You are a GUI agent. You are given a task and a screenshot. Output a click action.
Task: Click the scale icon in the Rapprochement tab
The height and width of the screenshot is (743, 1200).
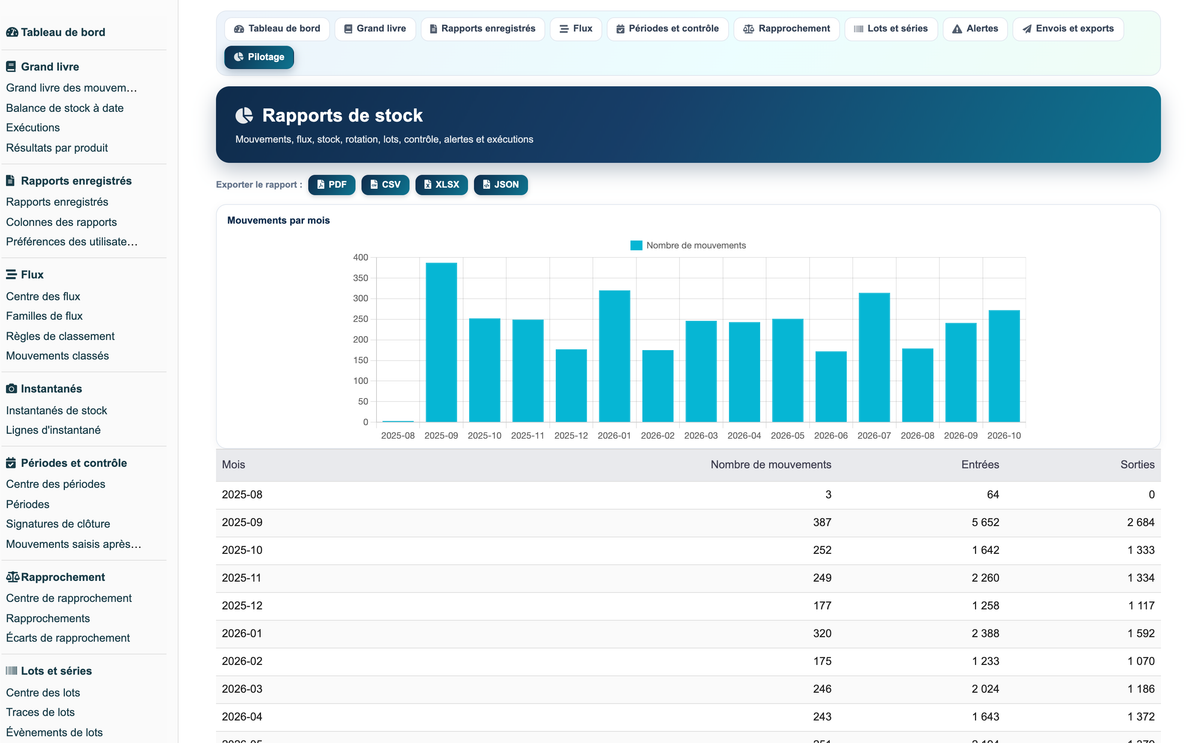point(749,29)
